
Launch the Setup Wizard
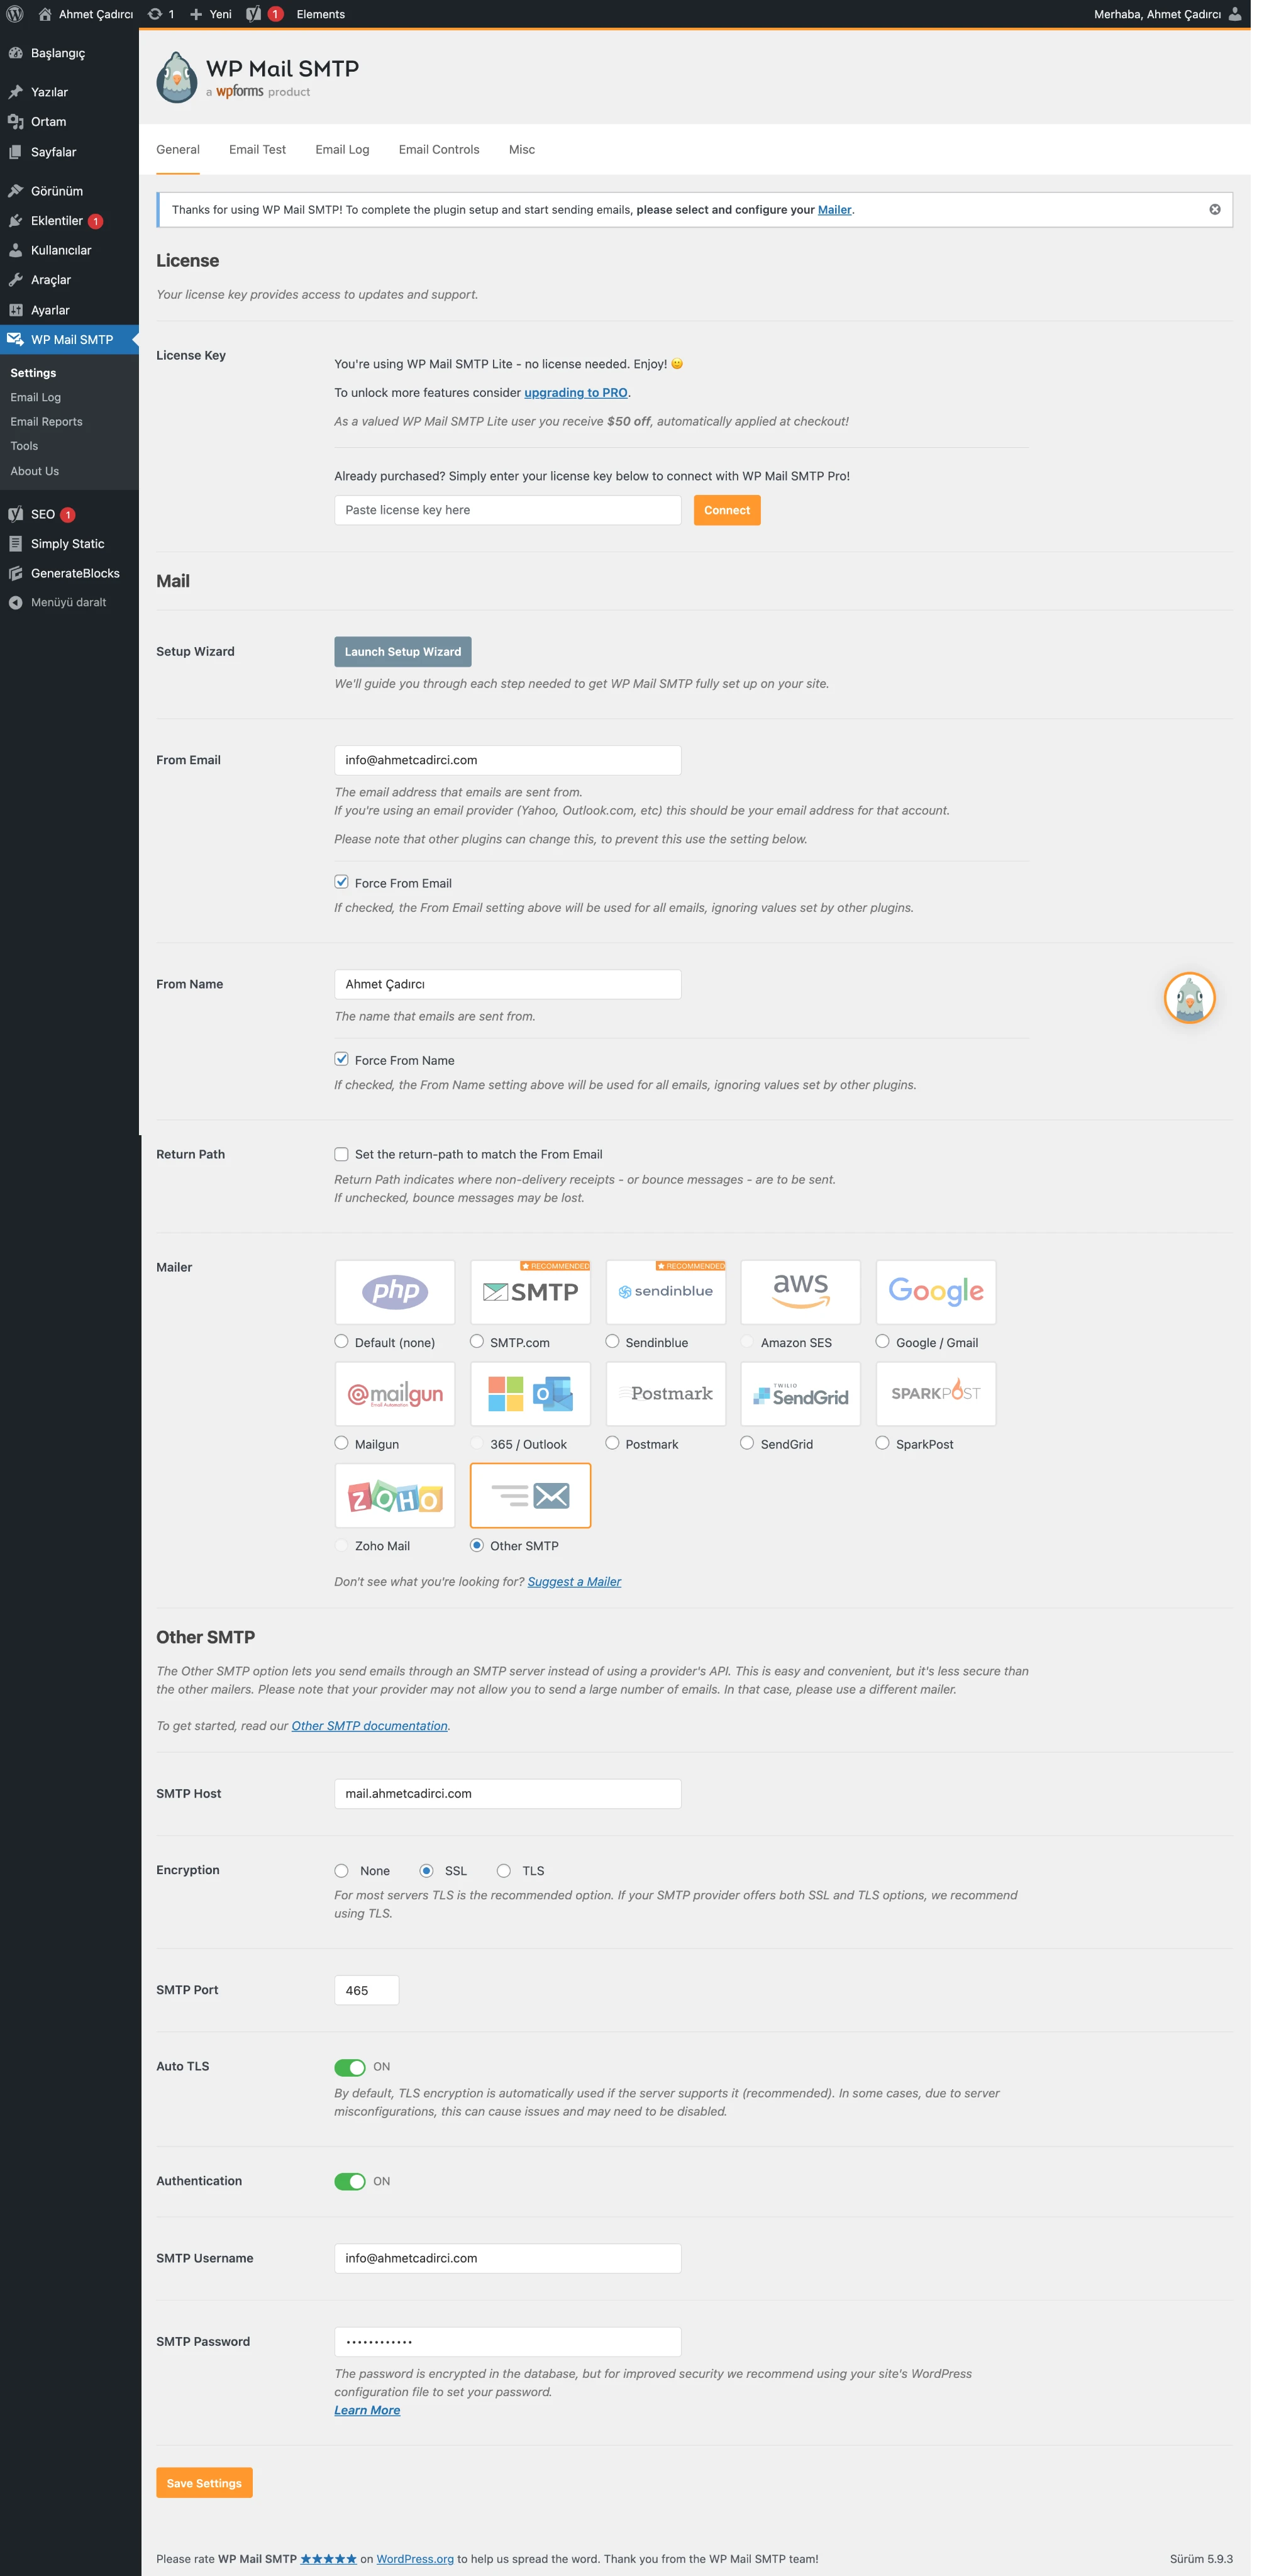point(402,651)
